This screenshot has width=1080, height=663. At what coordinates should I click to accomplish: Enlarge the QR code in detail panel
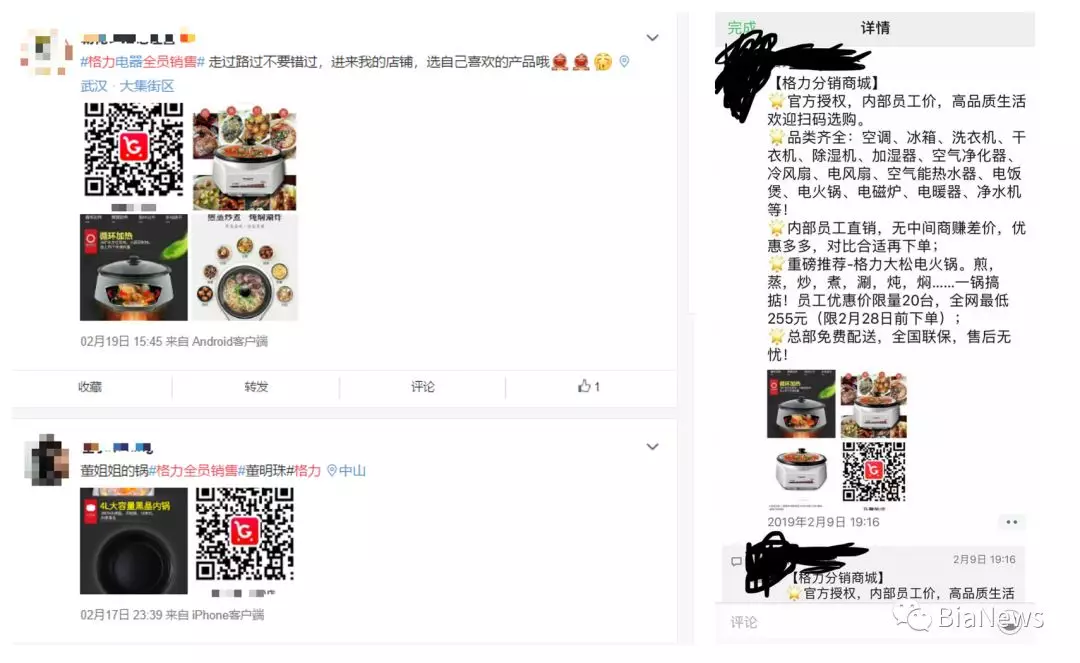pyautogui.click(x=873, y=472)
